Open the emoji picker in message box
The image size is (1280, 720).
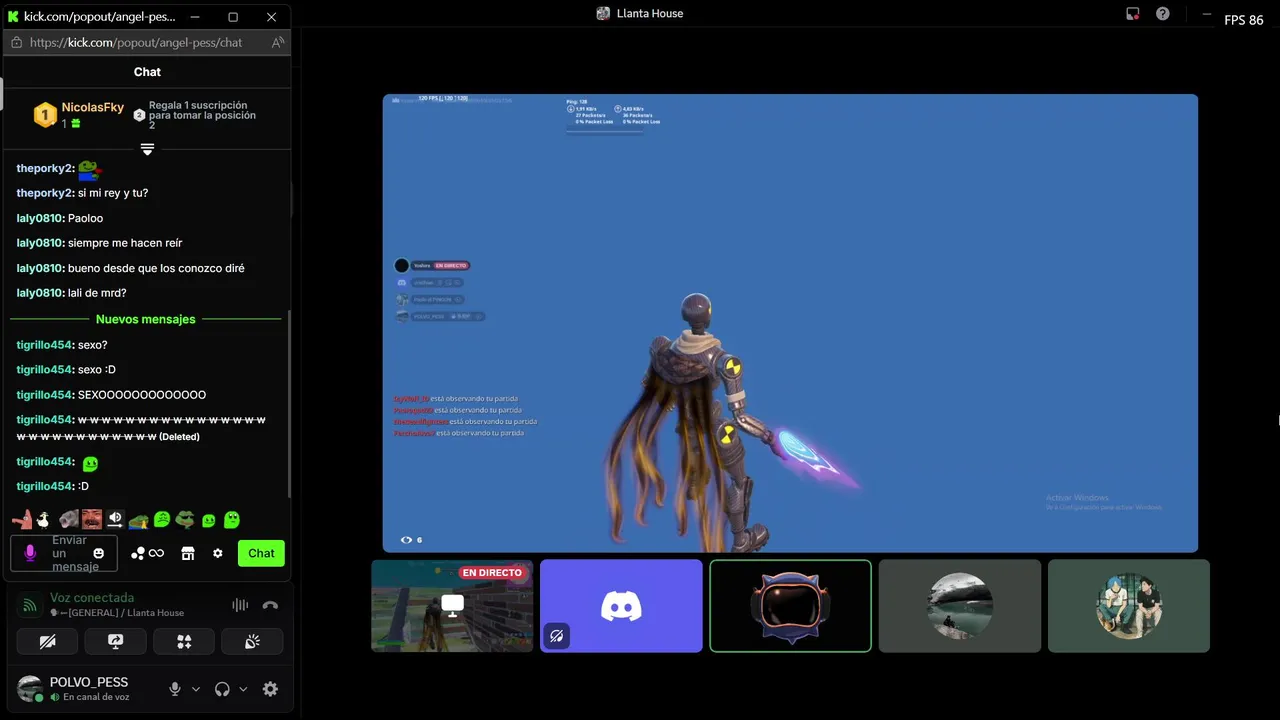[98, 553]
